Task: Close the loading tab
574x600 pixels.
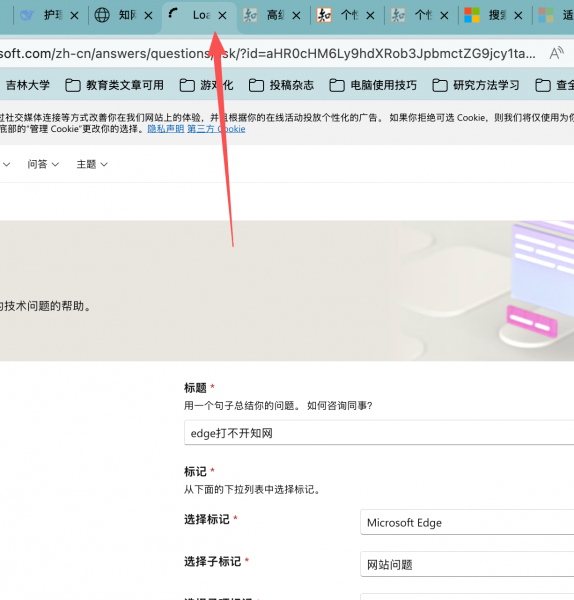Action: pyautogui.click(x=222, y=16)
